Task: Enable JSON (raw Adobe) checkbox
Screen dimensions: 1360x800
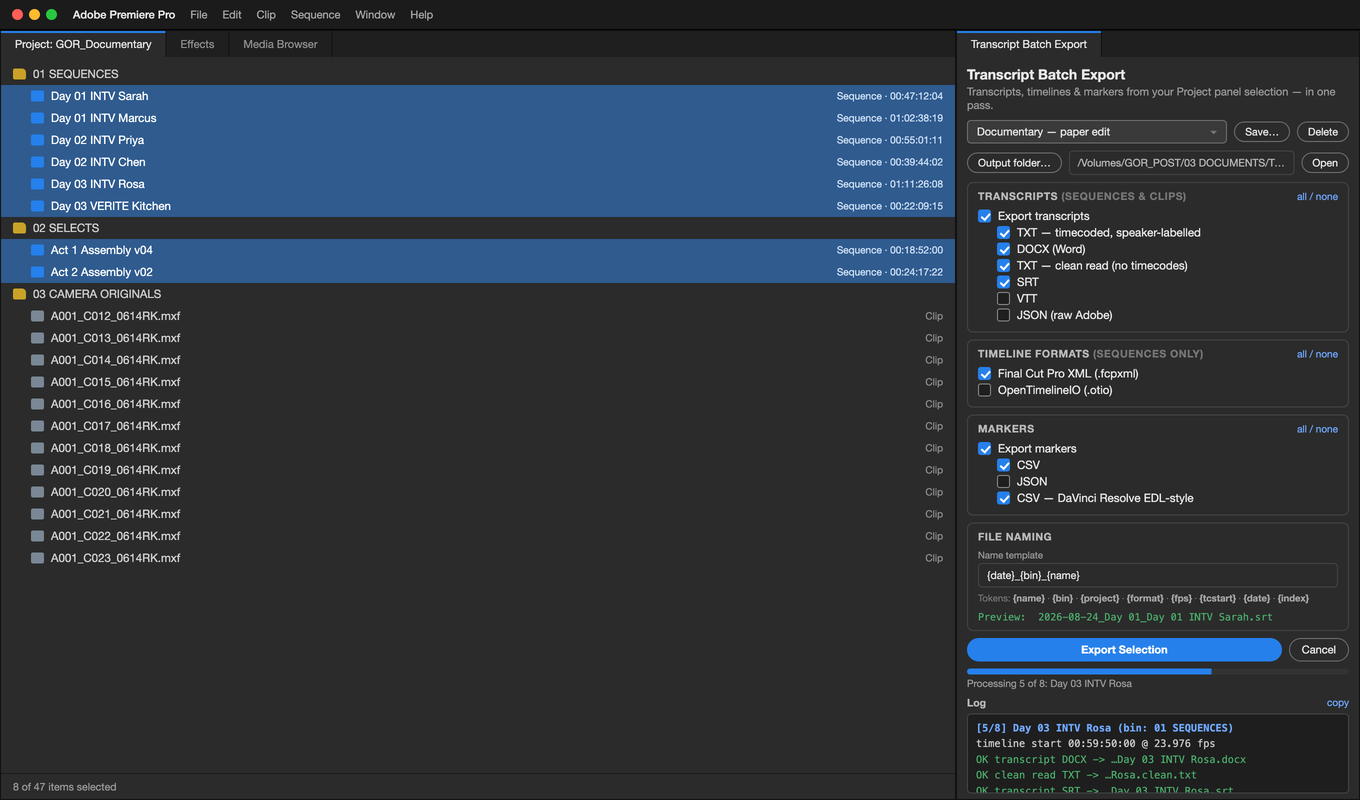Action: click(1004, 315)
